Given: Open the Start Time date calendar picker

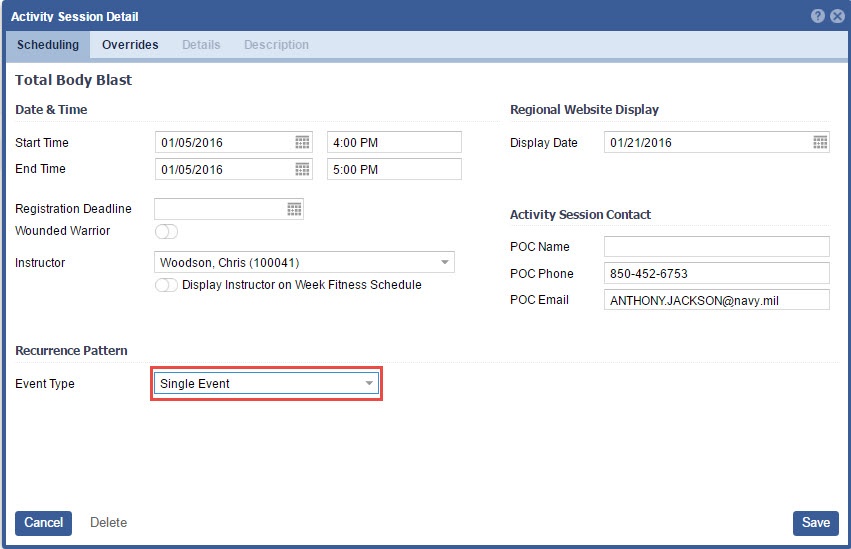Looking at the screenshot, I should 302,143.
